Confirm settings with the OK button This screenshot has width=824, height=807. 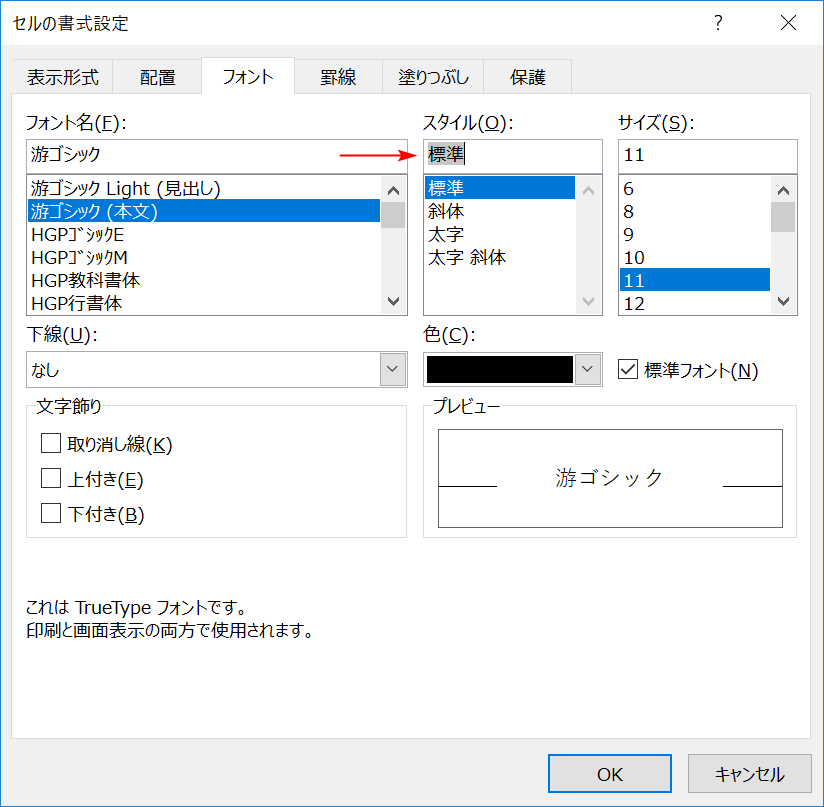[609, 773]
